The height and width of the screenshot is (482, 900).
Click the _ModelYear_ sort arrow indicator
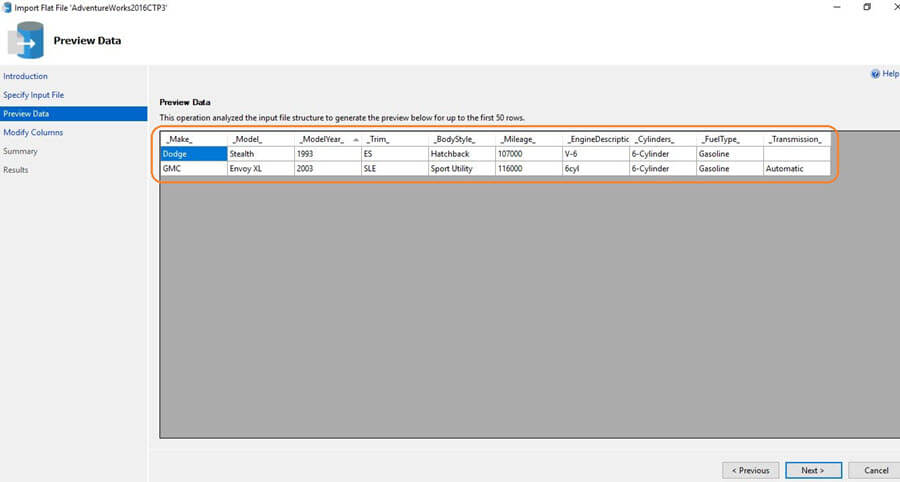pos(356,139)
